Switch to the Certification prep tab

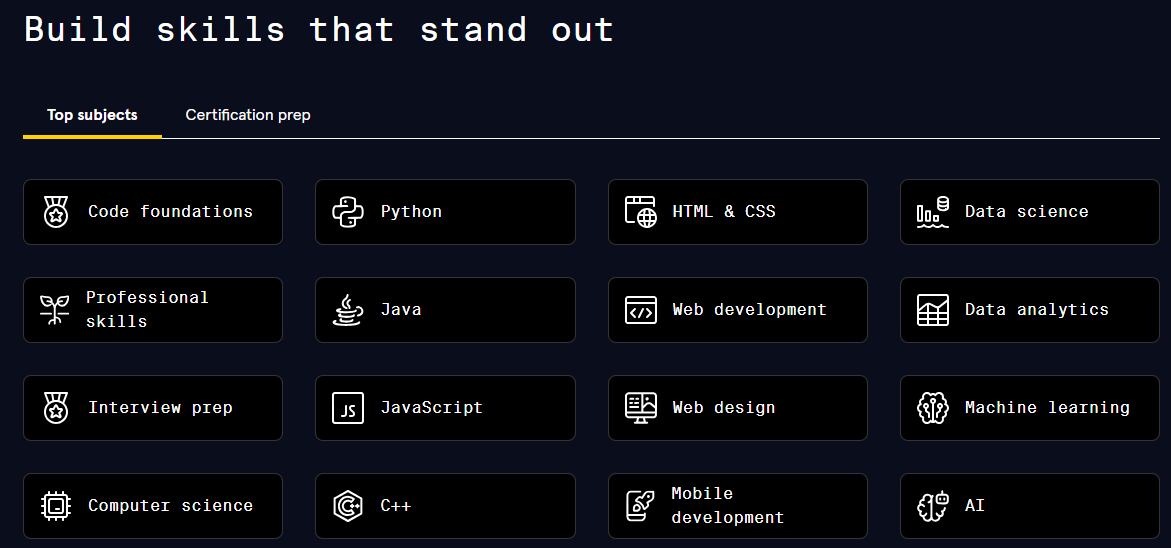tap(248, 115)
